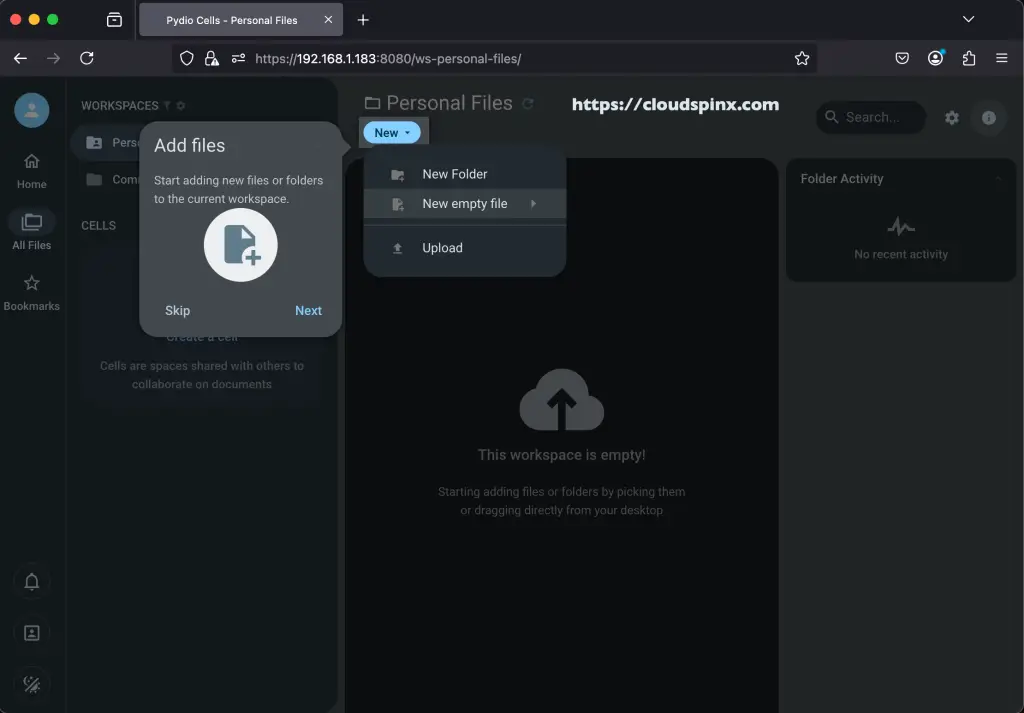The height and width of the screenshot is (713, 1024).
Task: Visit the cloudspinx.com link
Action: (x=676, y=104)
